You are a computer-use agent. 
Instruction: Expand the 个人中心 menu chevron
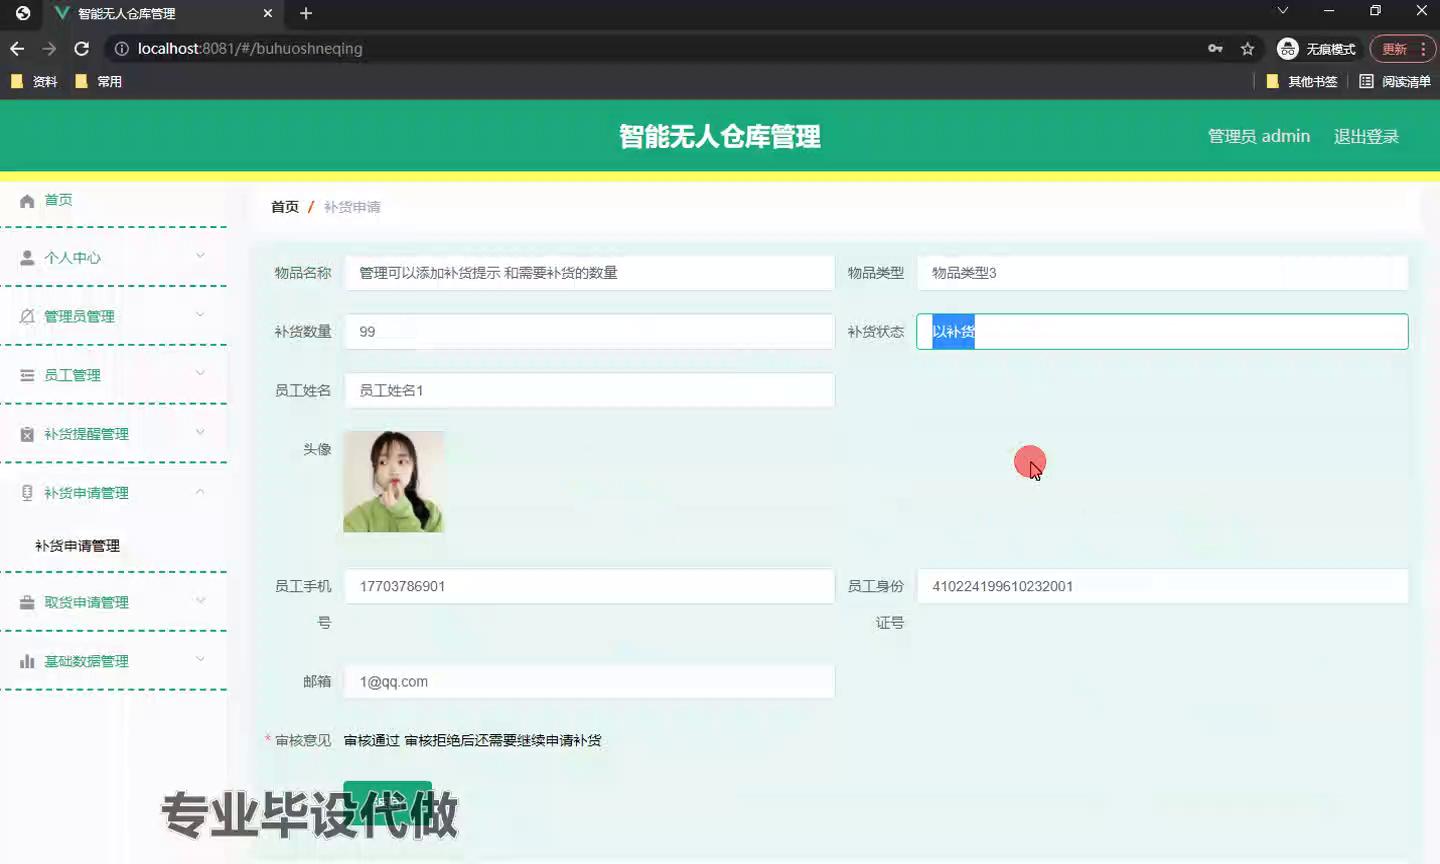tap(200, 256)
